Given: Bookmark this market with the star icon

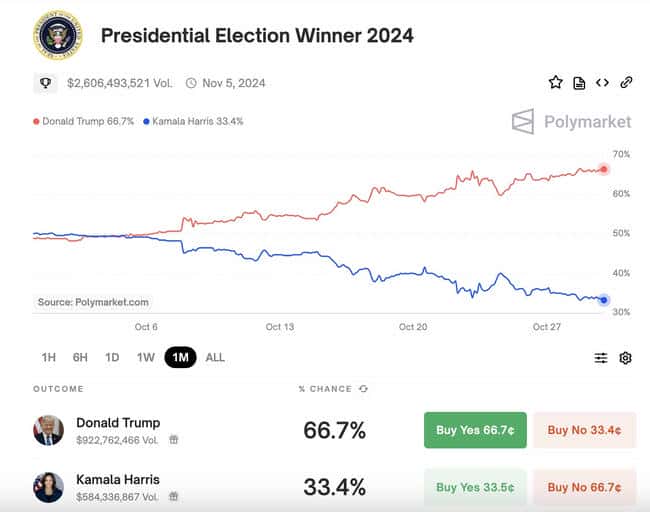Looking at the screenshot, I should coord(555,83).
